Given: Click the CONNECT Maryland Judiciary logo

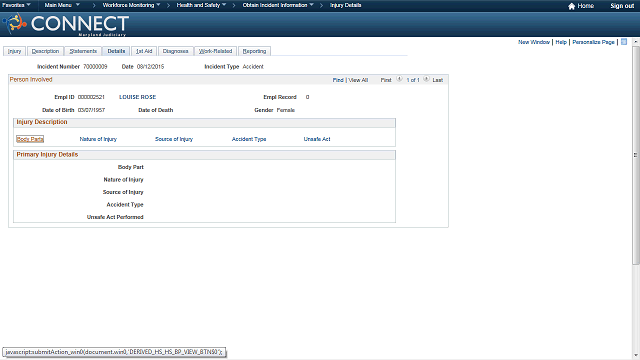Looking at the screenshot, I should click(x=66, y=24).
